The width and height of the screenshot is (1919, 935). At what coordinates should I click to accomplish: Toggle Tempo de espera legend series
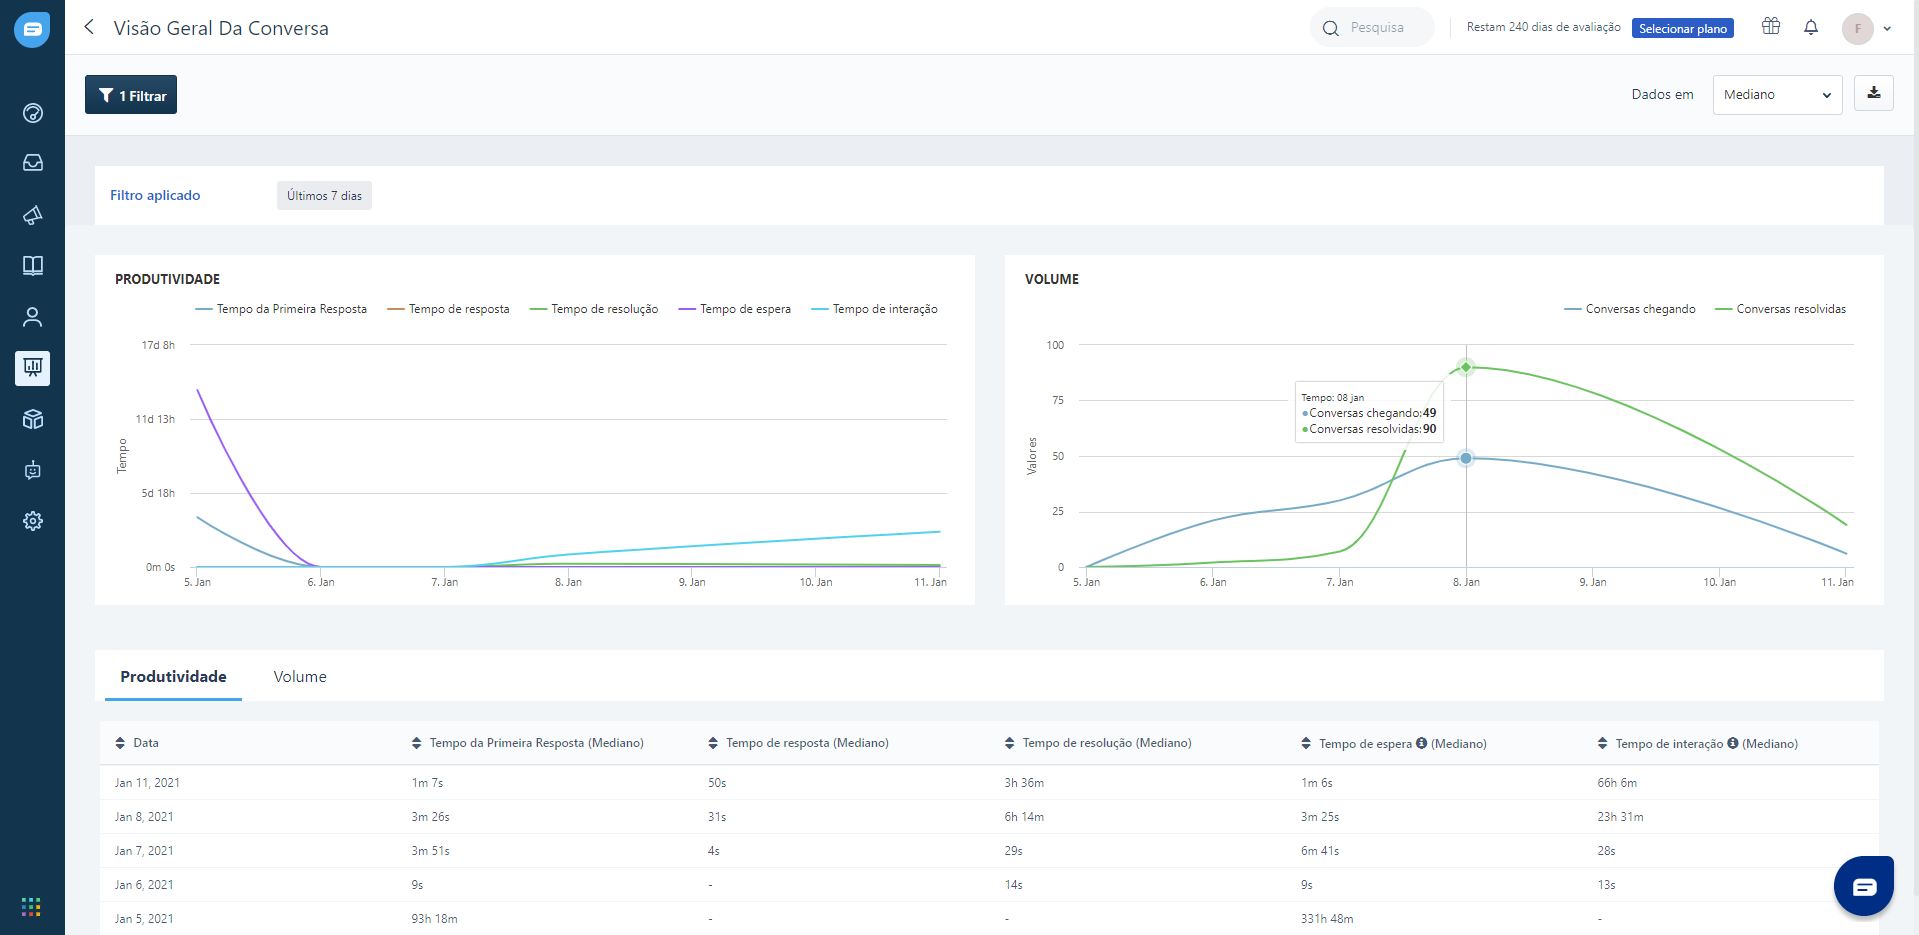pyautogui.click(x=735, y=309)
